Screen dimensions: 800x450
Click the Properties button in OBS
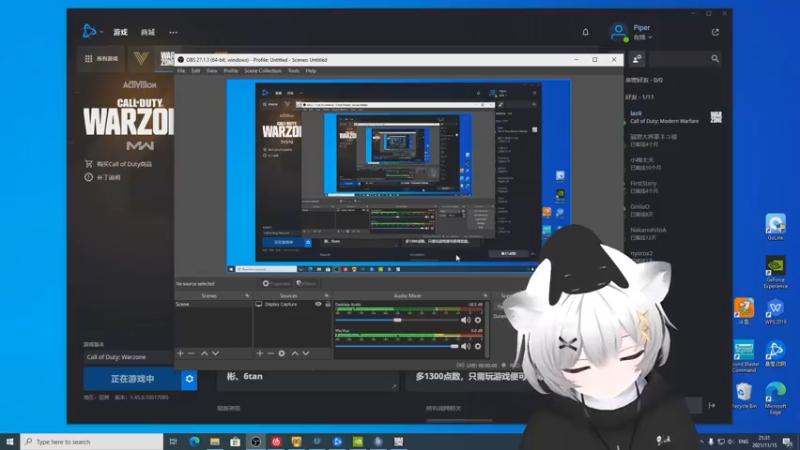pos(276,284)
